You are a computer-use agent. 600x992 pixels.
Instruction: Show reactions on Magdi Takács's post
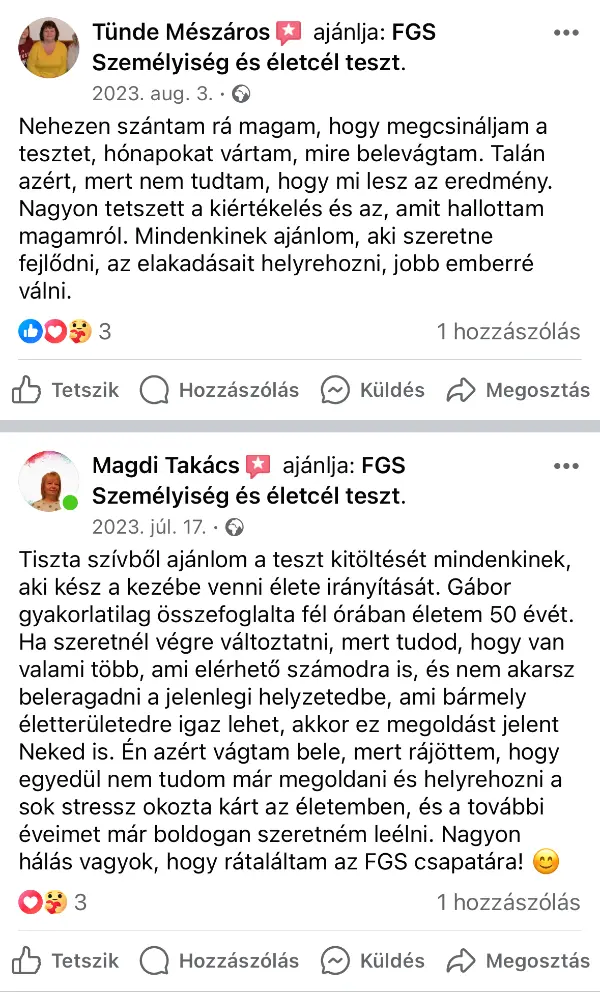coord(53,903)
